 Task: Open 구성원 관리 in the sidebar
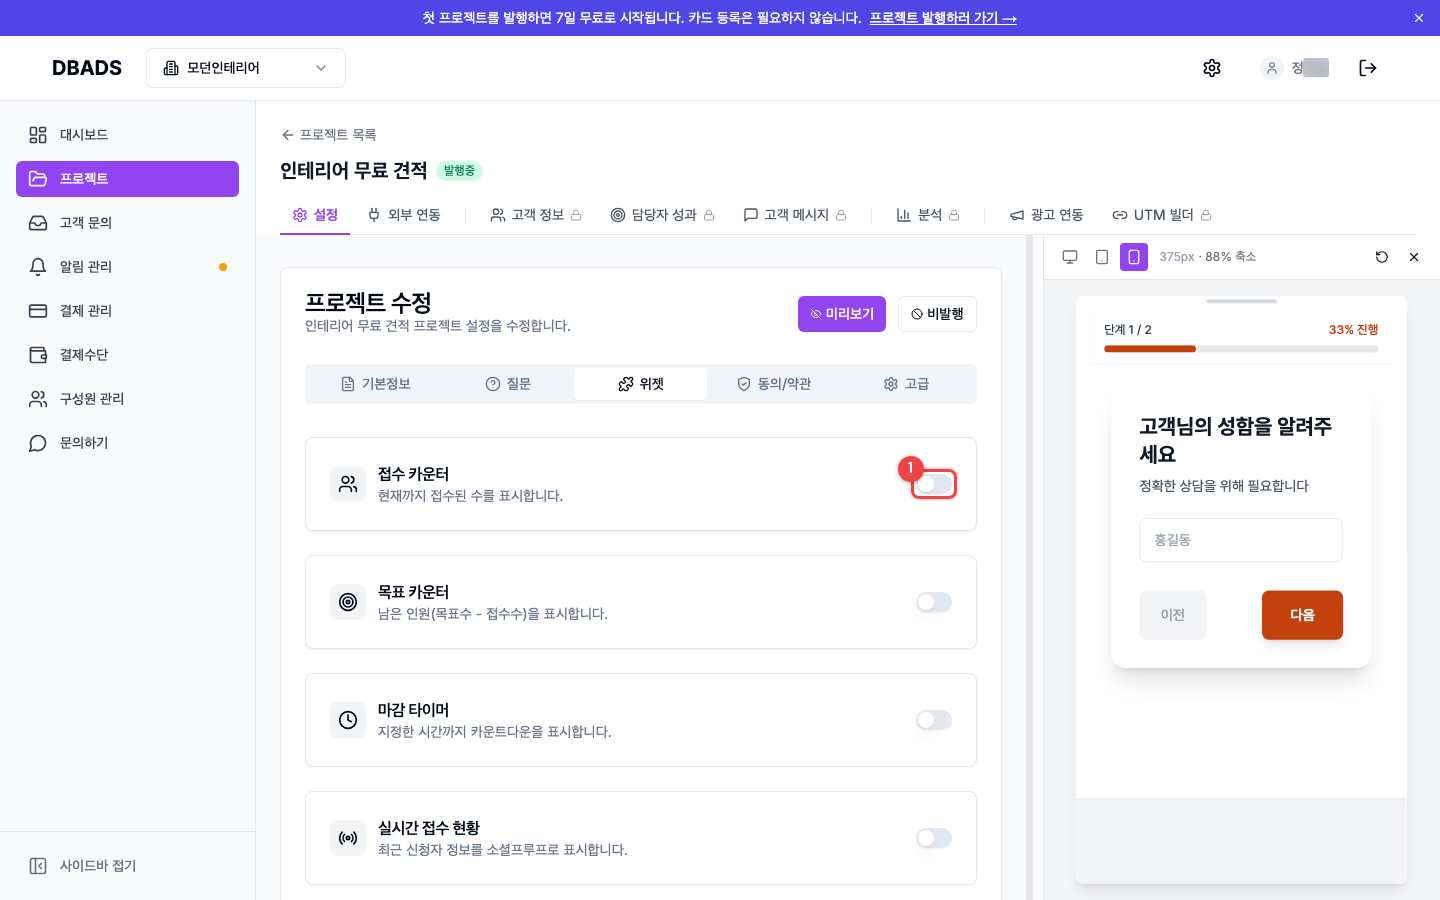127,399
